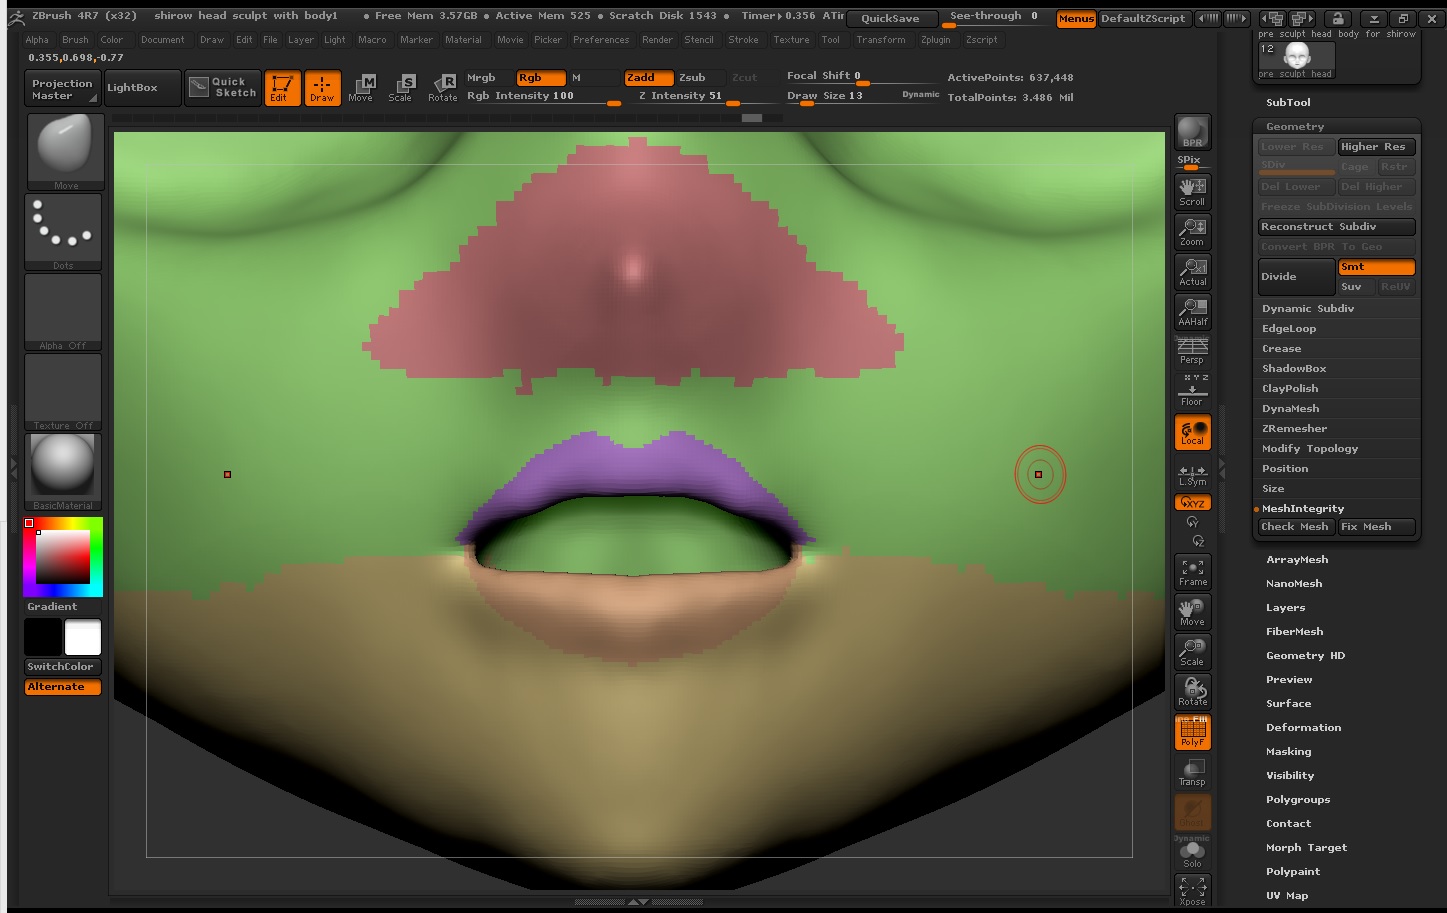Toggle the Floor grid

[x=1192, y=391]
